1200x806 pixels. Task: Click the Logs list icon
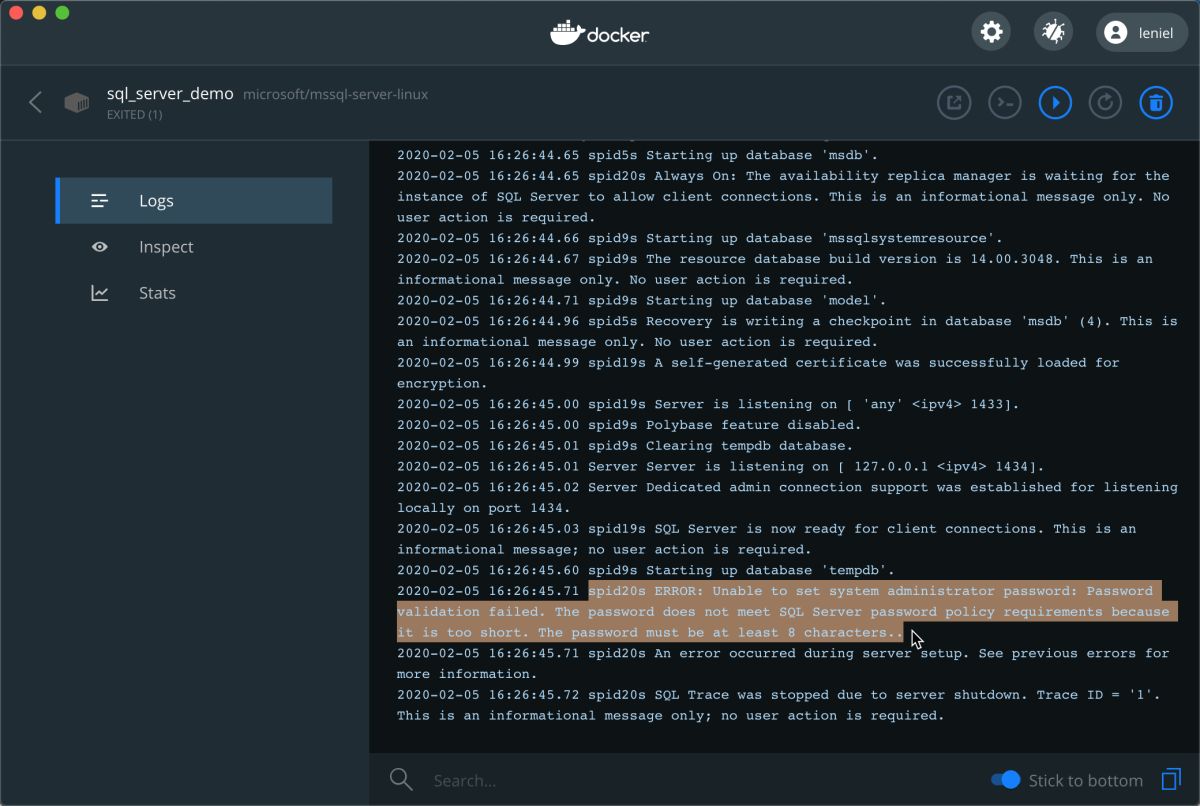[100, 200]
